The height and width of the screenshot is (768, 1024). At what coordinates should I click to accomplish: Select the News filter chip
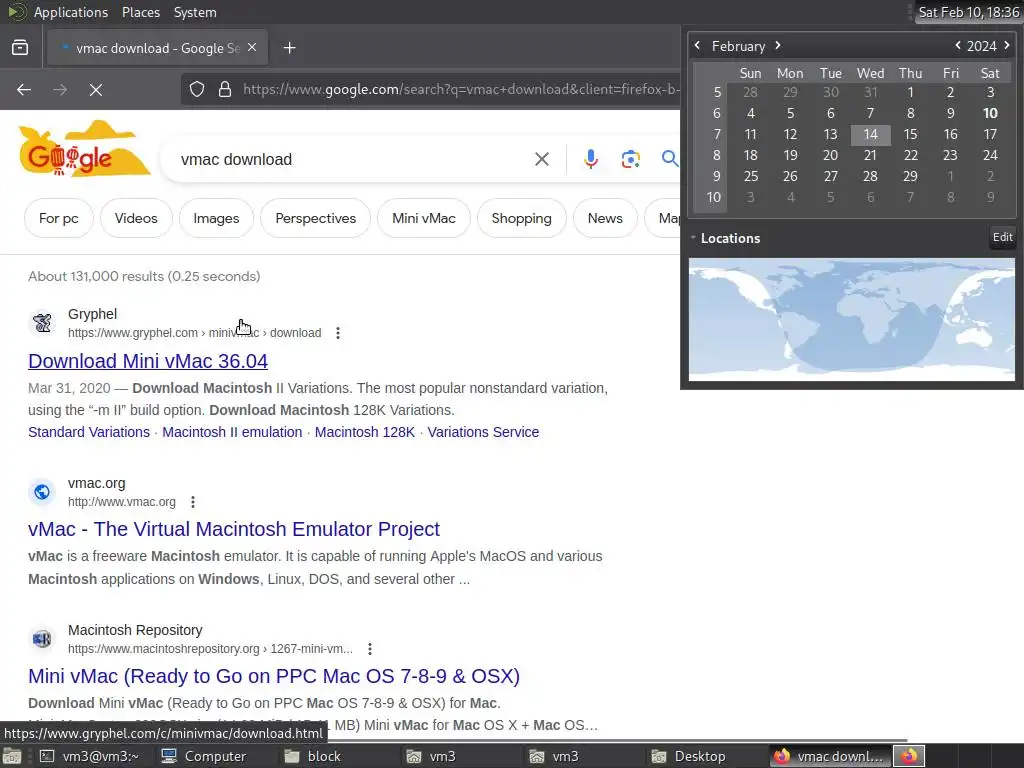tap(605, 218)
